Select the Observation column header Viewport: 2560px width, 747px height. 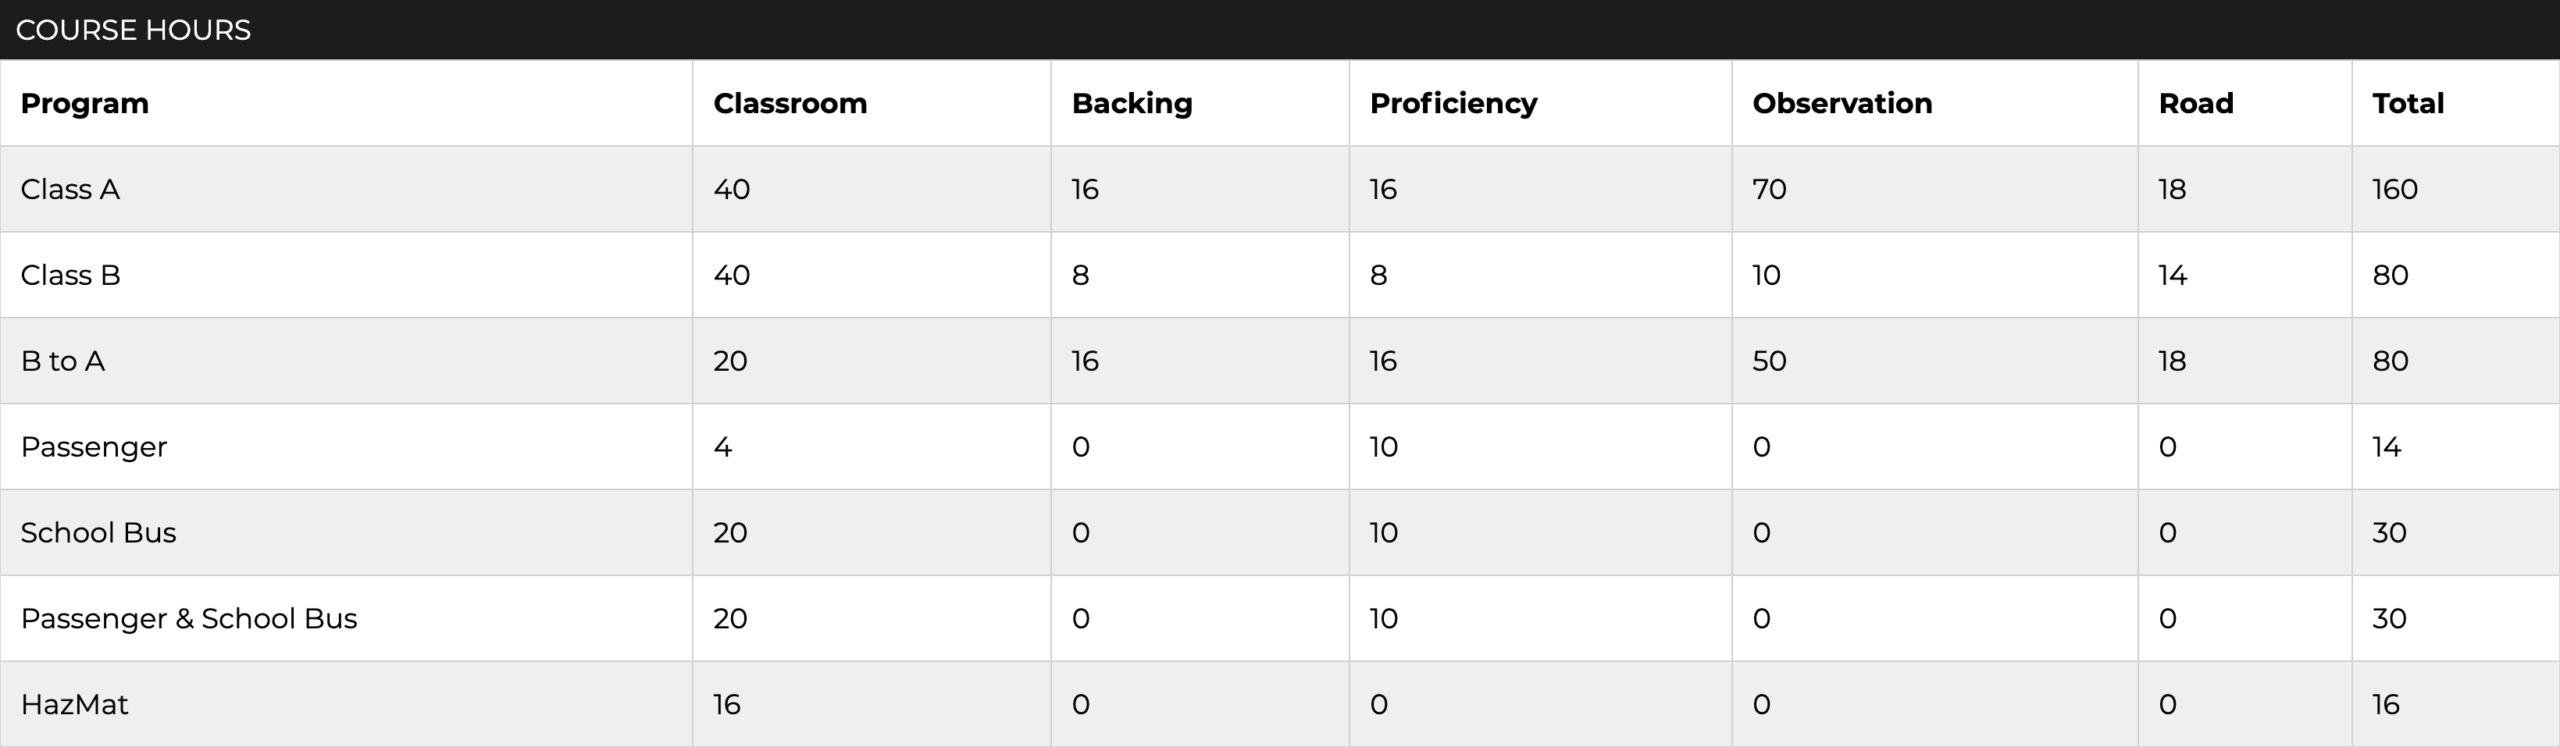(1842, 103)
